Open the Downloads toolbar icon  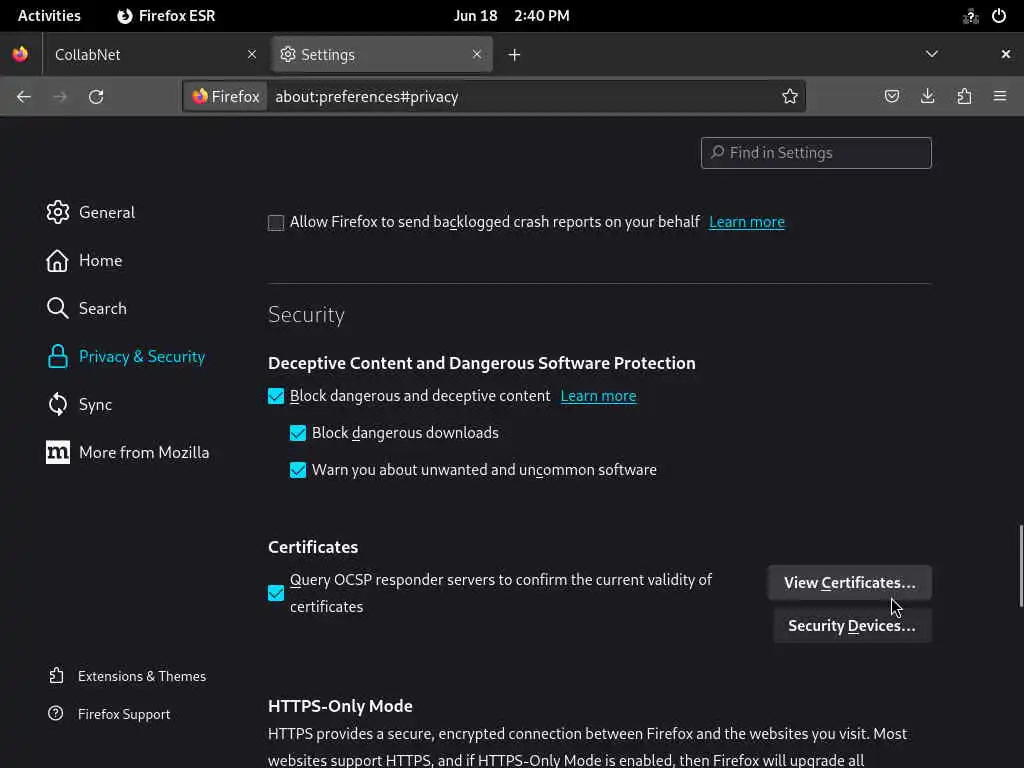coord(928,97)
